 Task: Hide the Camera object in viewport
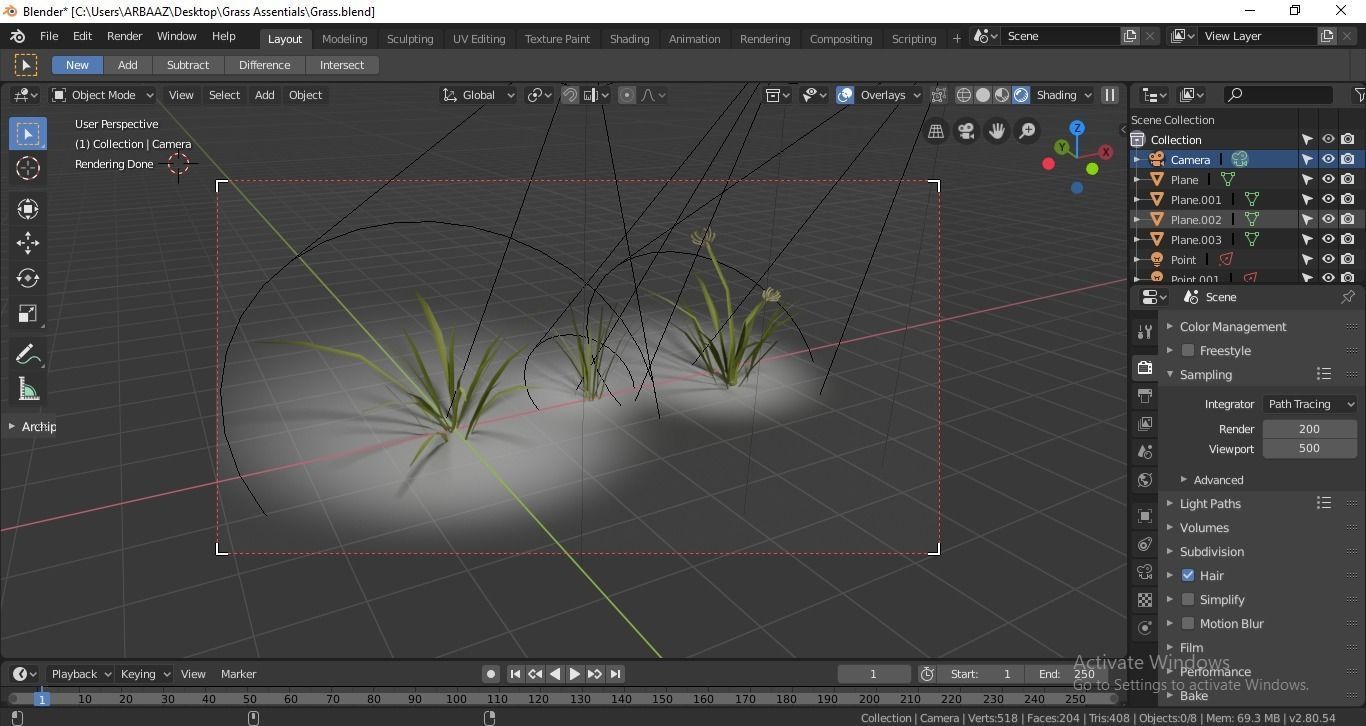[1328, 160]
